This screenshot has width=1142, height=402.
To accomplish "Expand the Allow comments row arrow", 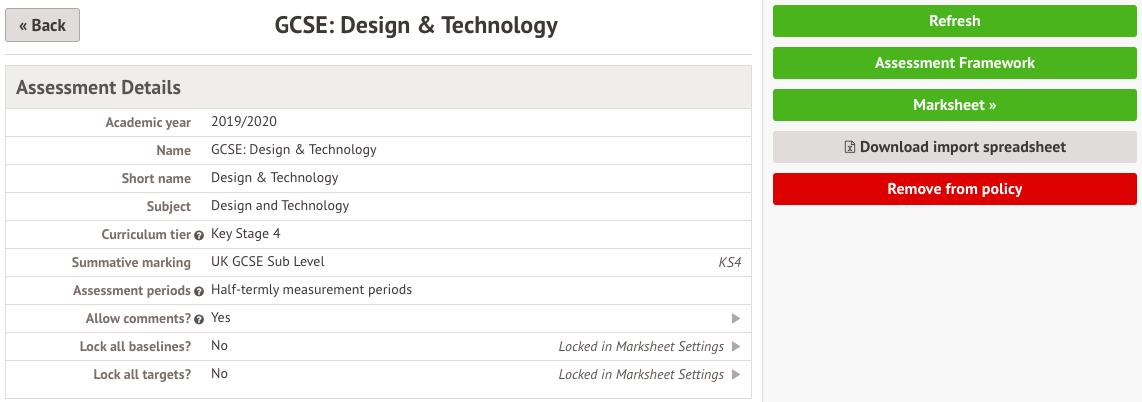I will coord(736,318).
